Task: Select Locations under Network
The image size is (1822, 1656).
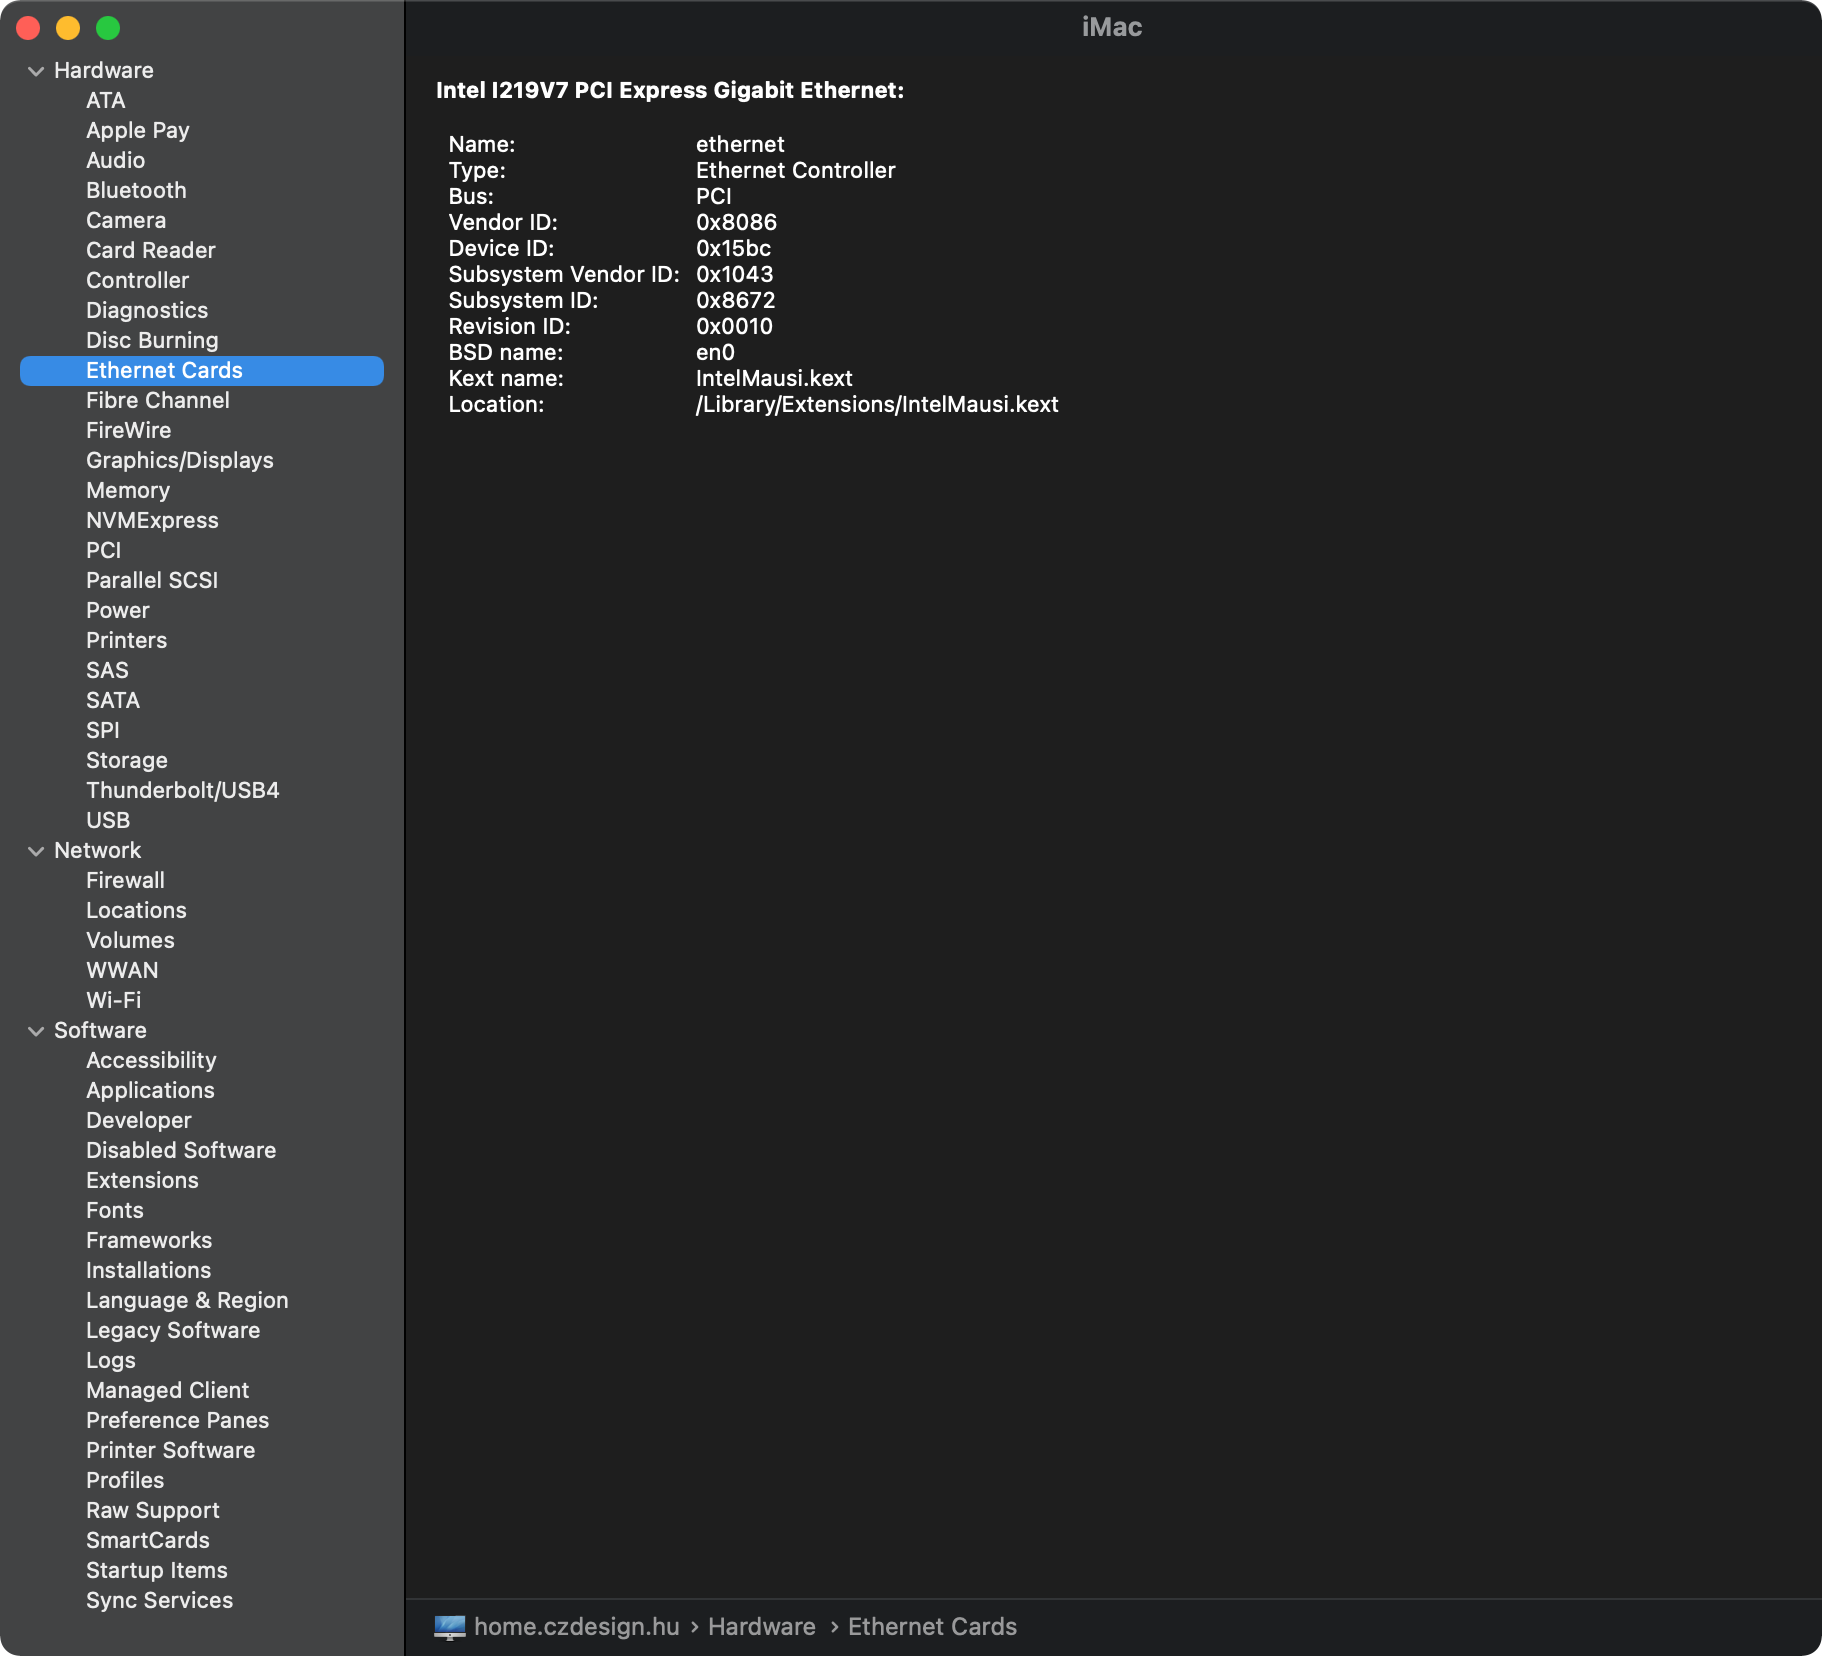Action: pos(137,910)
